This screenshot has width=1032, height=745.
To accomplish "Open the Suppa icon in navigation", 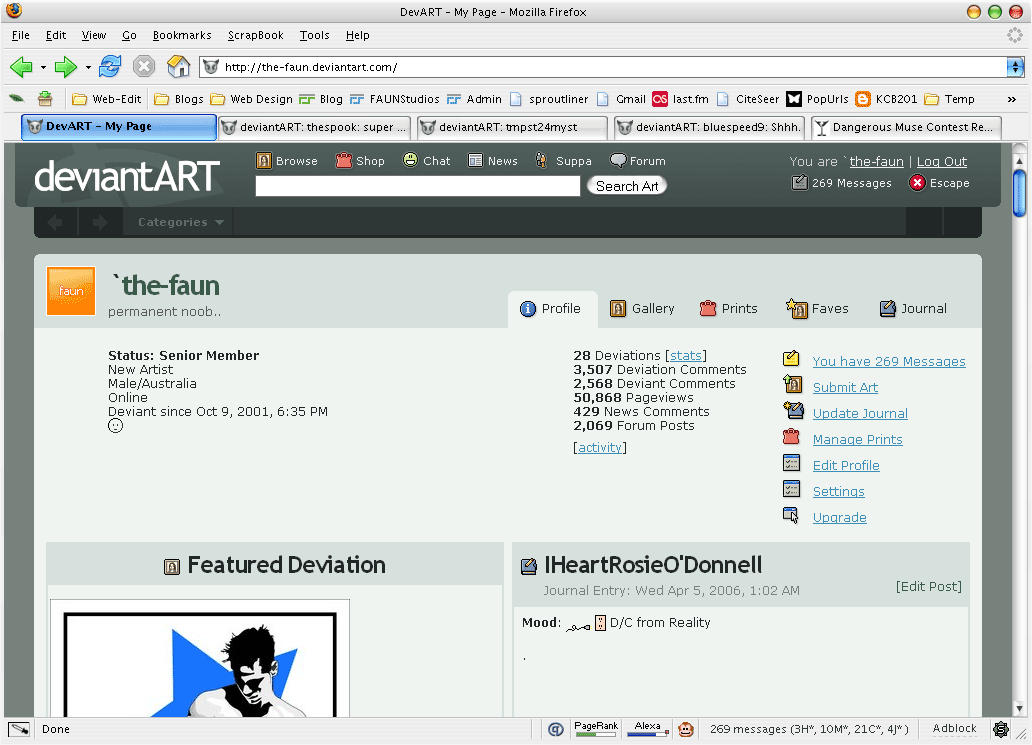I will (x=541, y=161).
